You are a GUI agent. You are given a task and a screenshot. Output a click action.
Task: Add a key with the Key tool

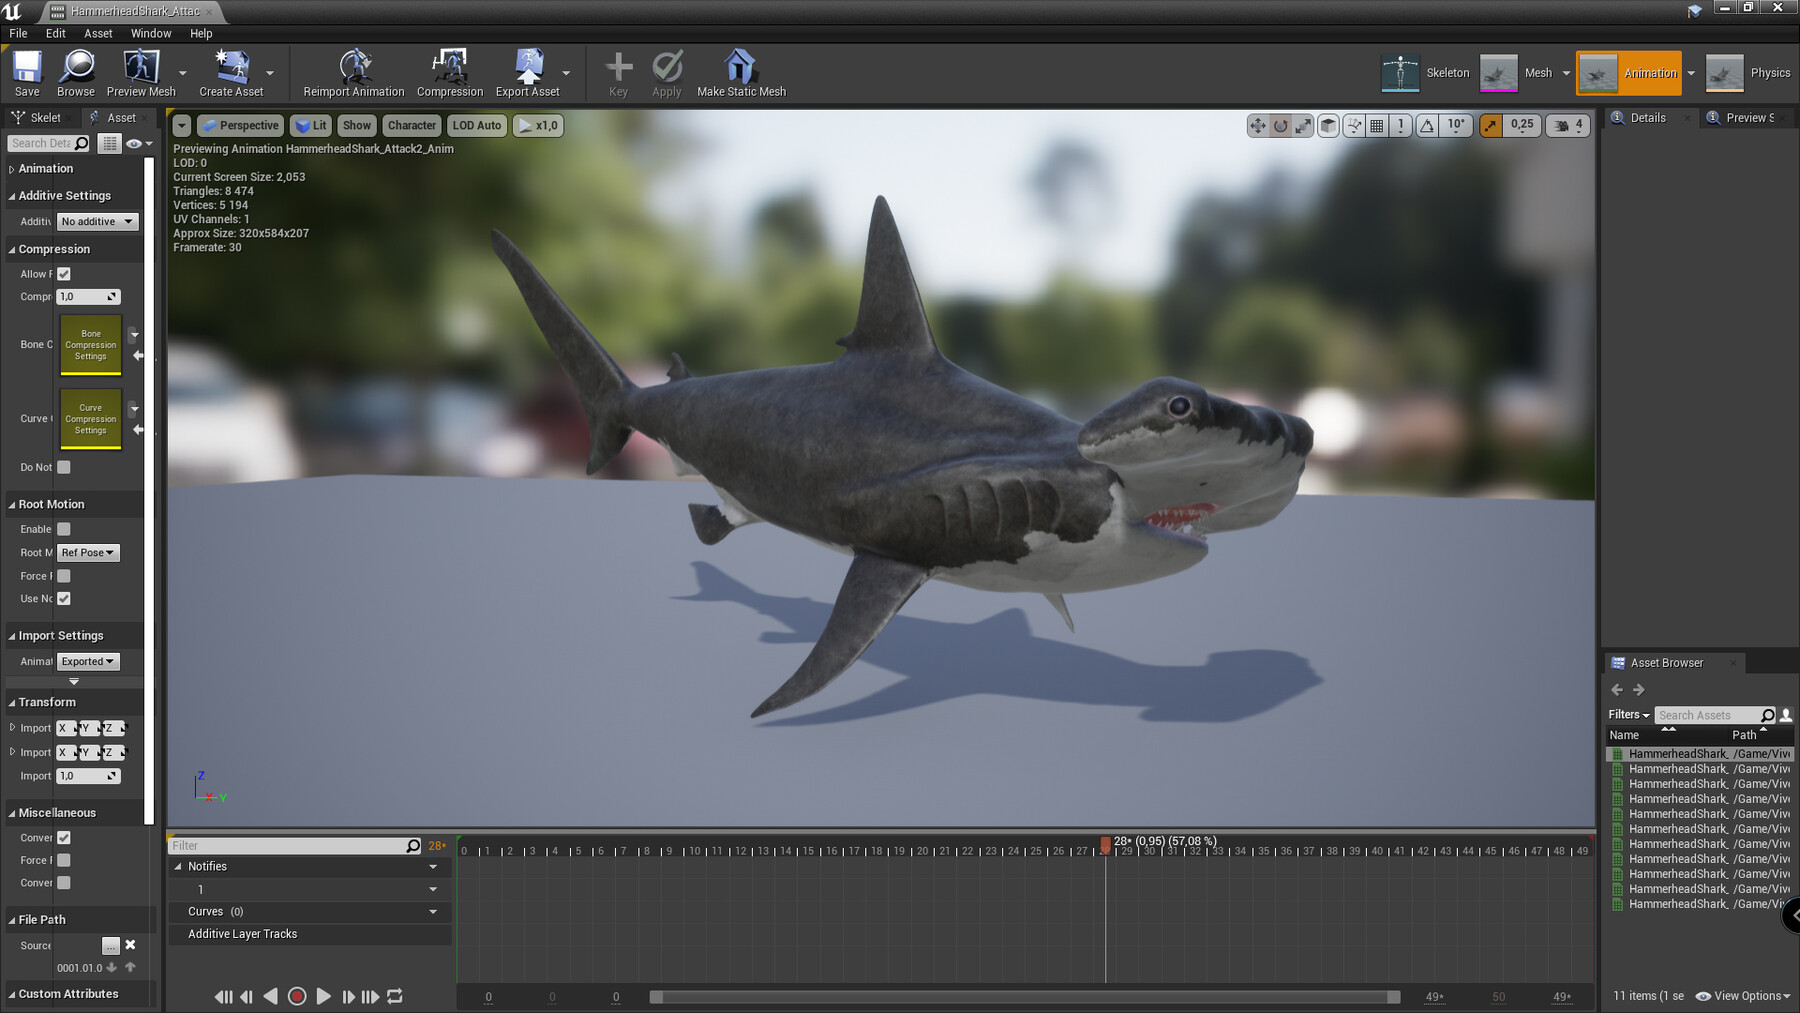click(x=618, y=72)
